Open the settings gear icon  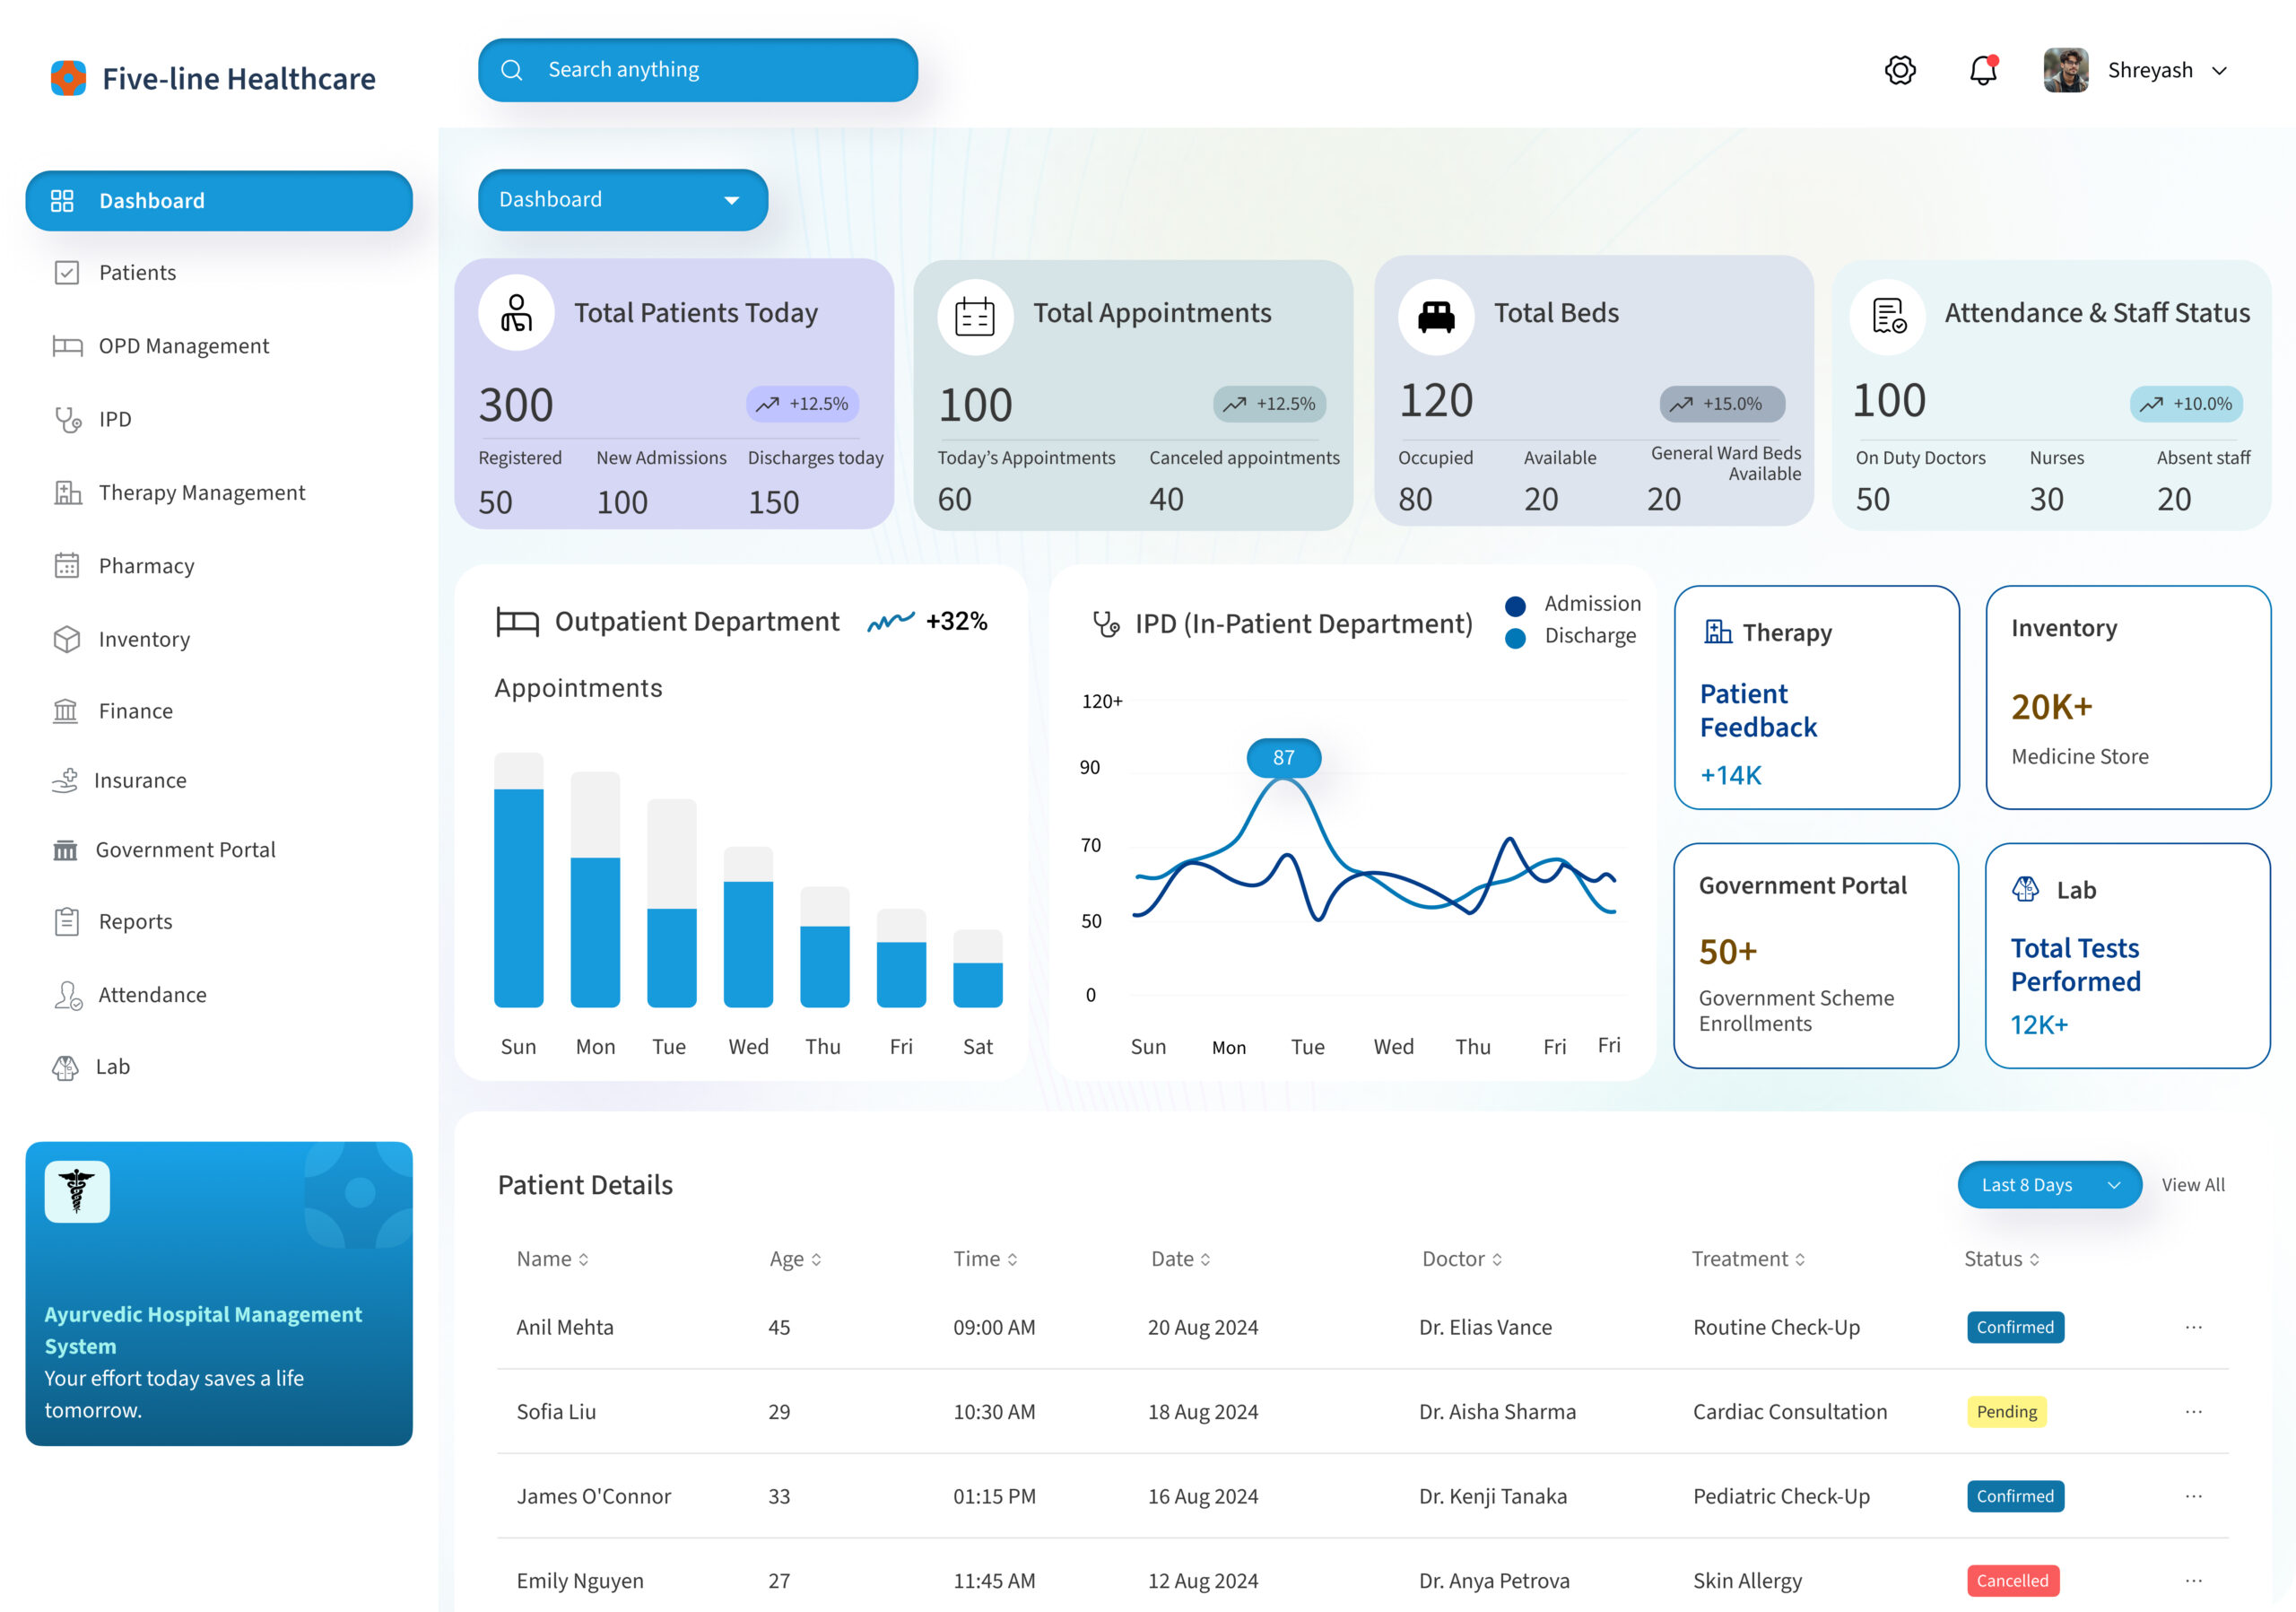coord(1900,70)
